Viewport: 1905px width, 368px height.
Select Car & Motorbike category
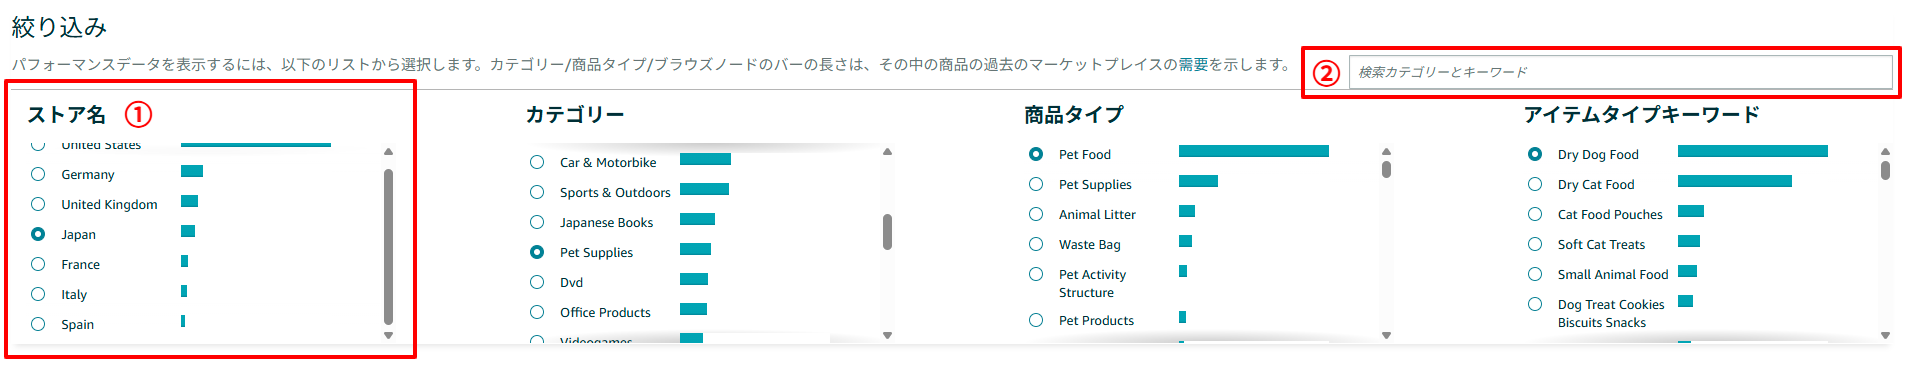[537, 162]
